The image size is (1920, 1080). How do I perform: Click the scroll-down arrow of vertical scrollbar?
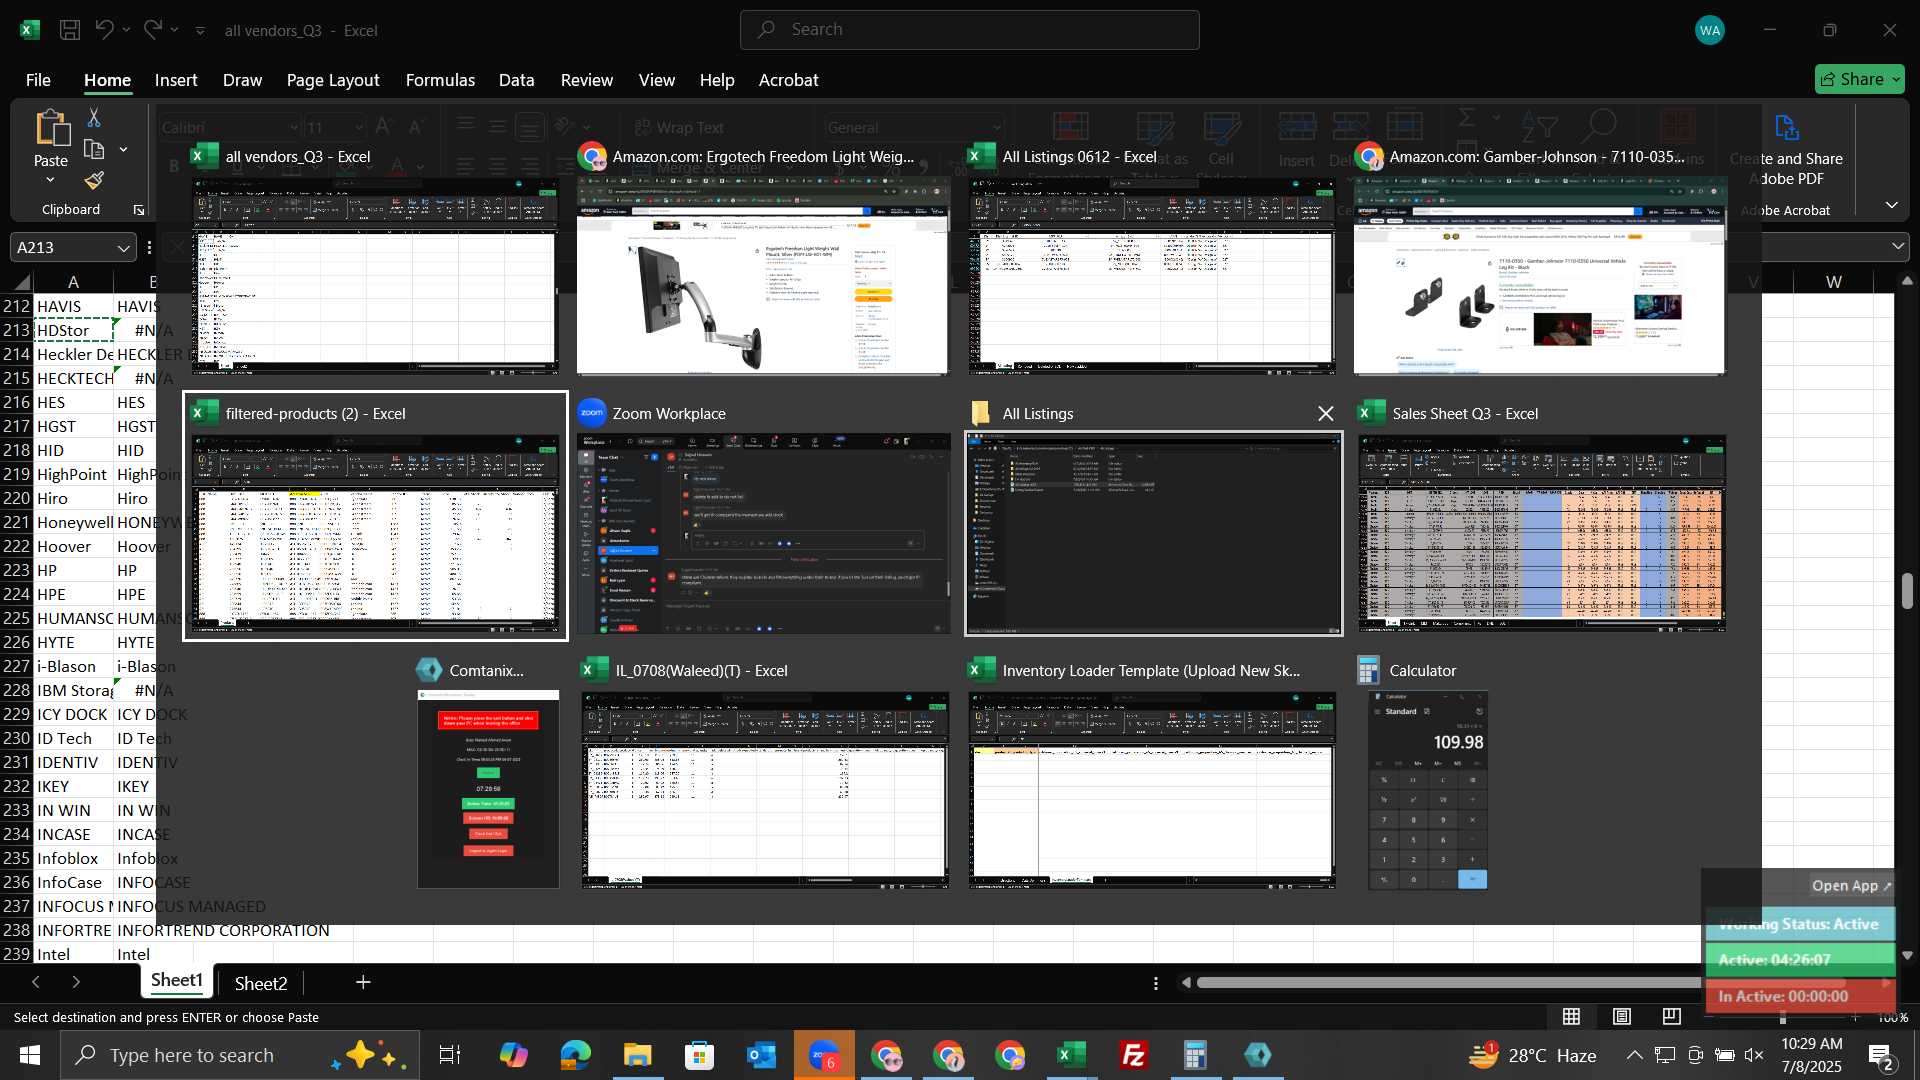pos(1907,956)
